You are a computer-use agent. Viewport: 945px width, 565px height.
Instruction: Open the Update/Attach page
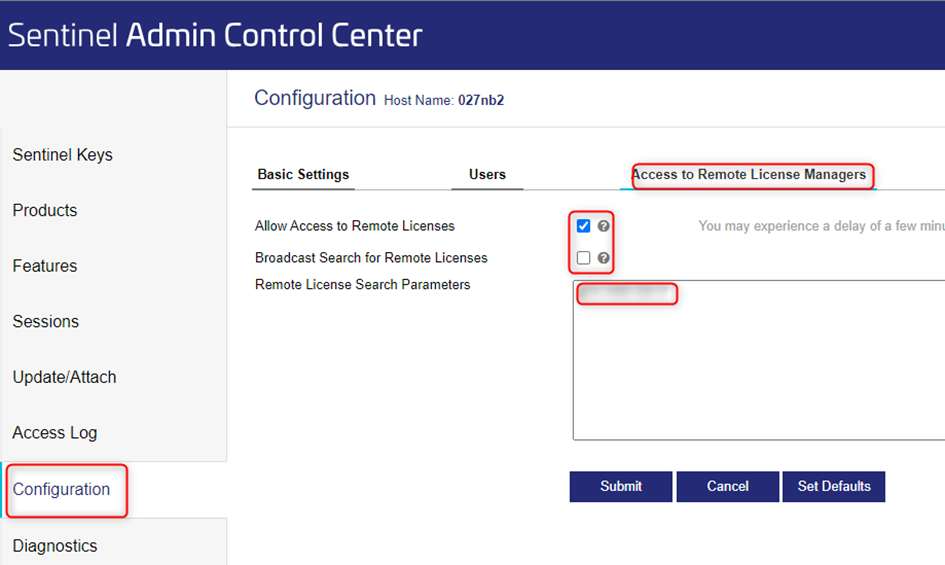tap(64, 377)
